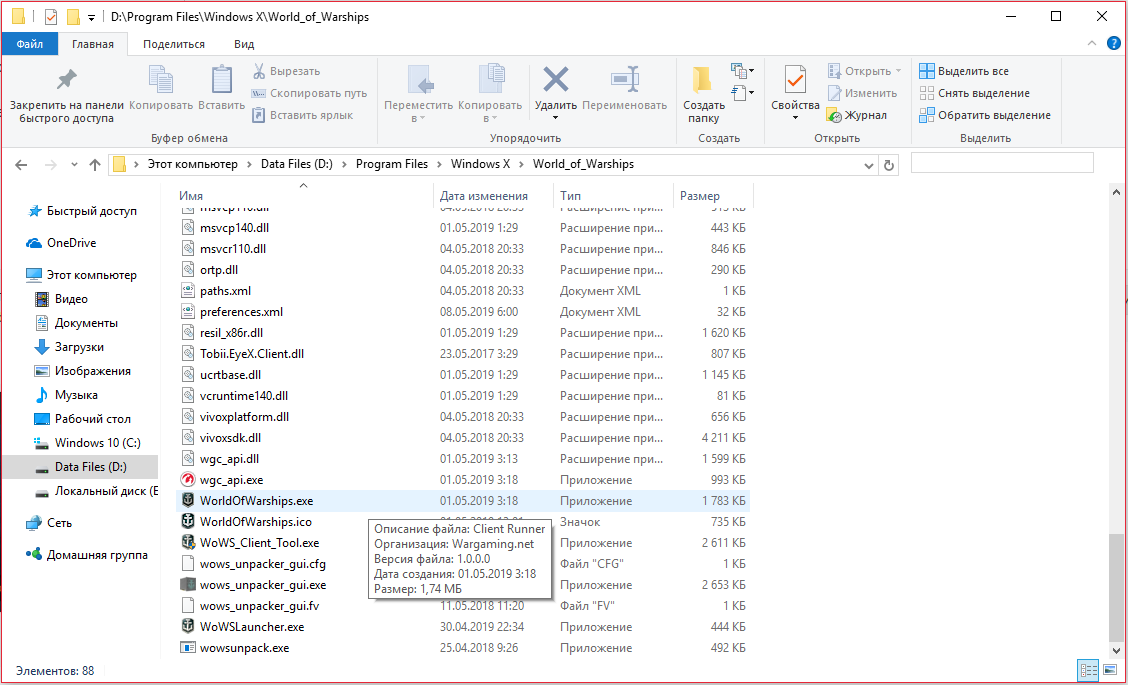This screenshot has width=1128, height=685.
Task: Click the search box input field
Action: point(1002,163)
